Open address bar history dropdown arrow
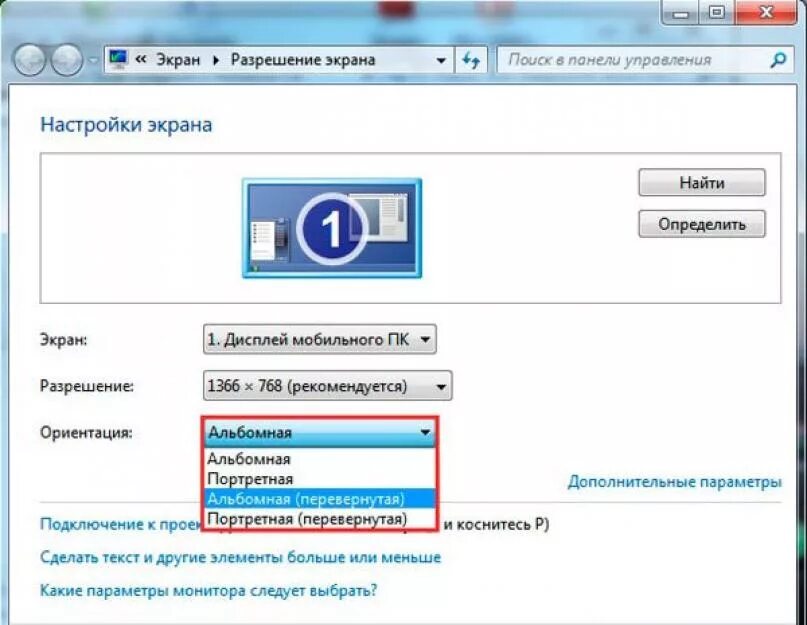The image size is (807, 625). (441, 60)
